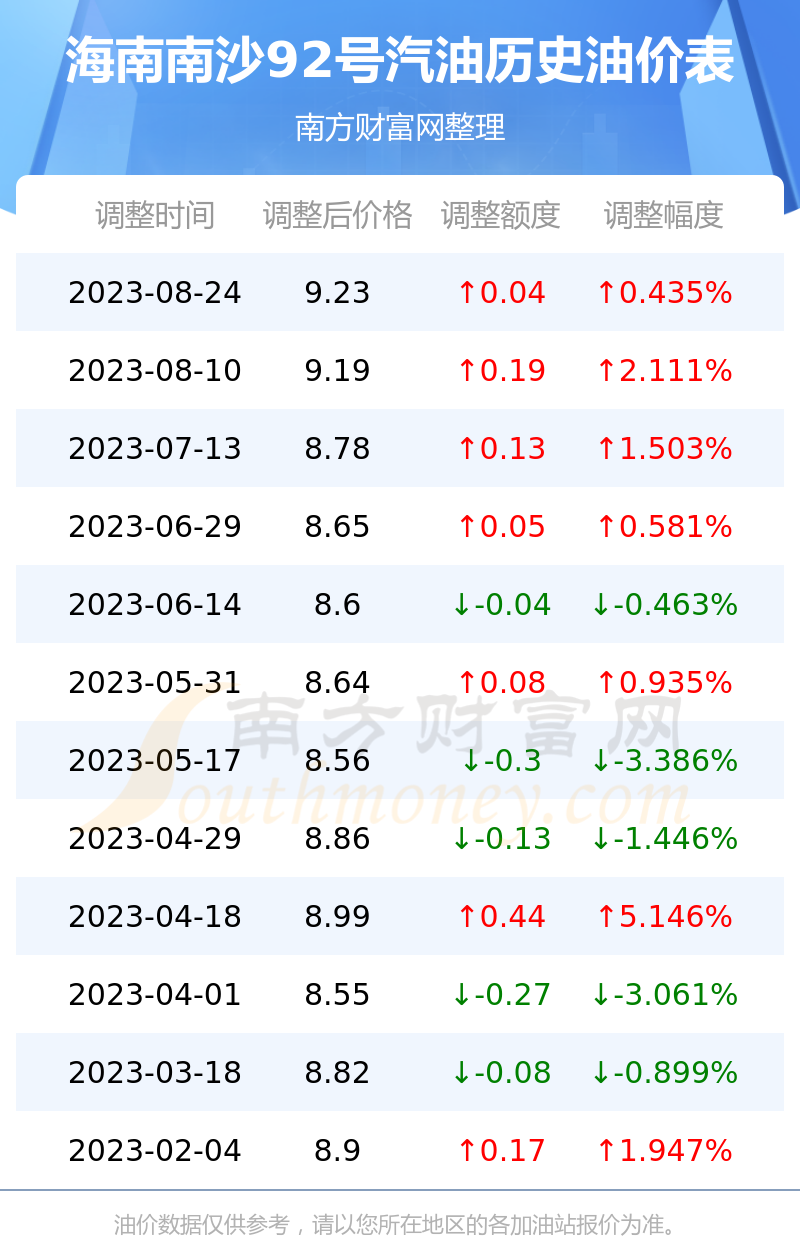Select the date 2023-08-24
800x1238 pixels.
click(155, 293)
